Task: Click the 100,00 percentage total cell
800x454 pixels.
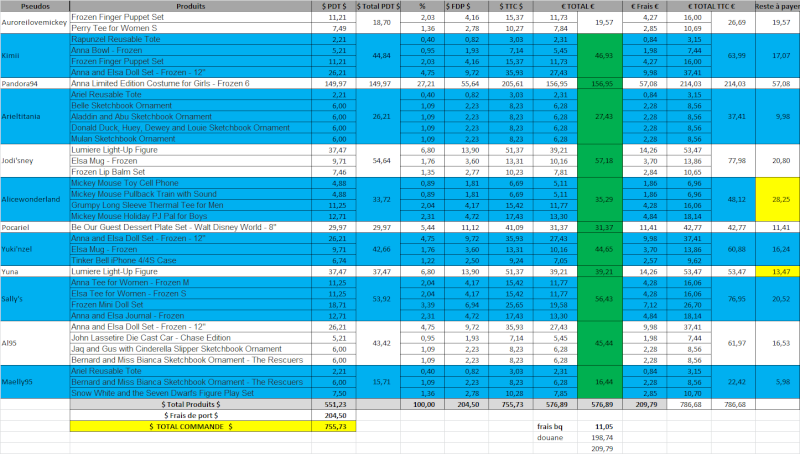Action: point(422,405)
